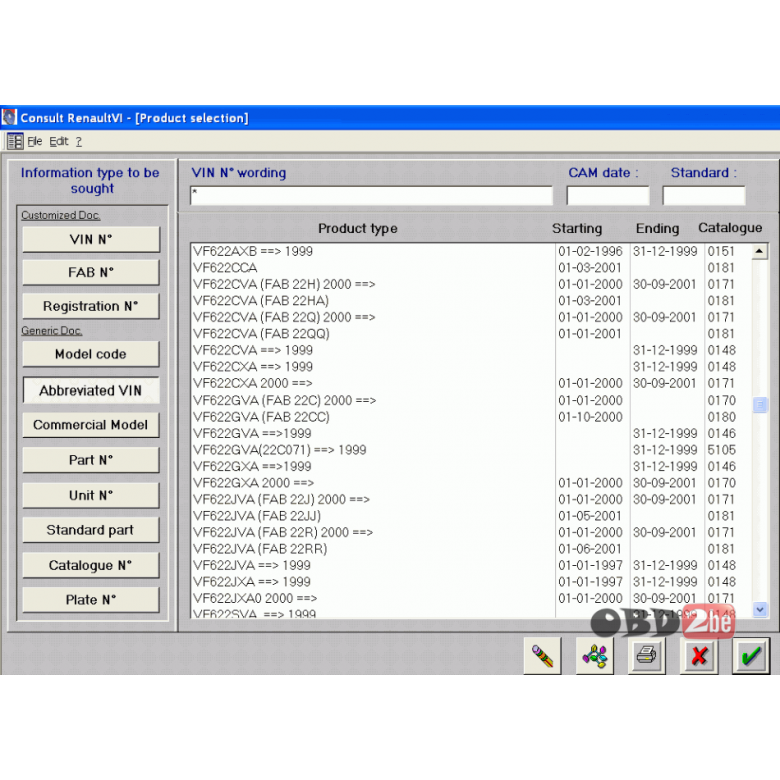Viewport: 780px width, 780px height.
Task: Select the FAB N° search button
Action: tap(91, 273)
